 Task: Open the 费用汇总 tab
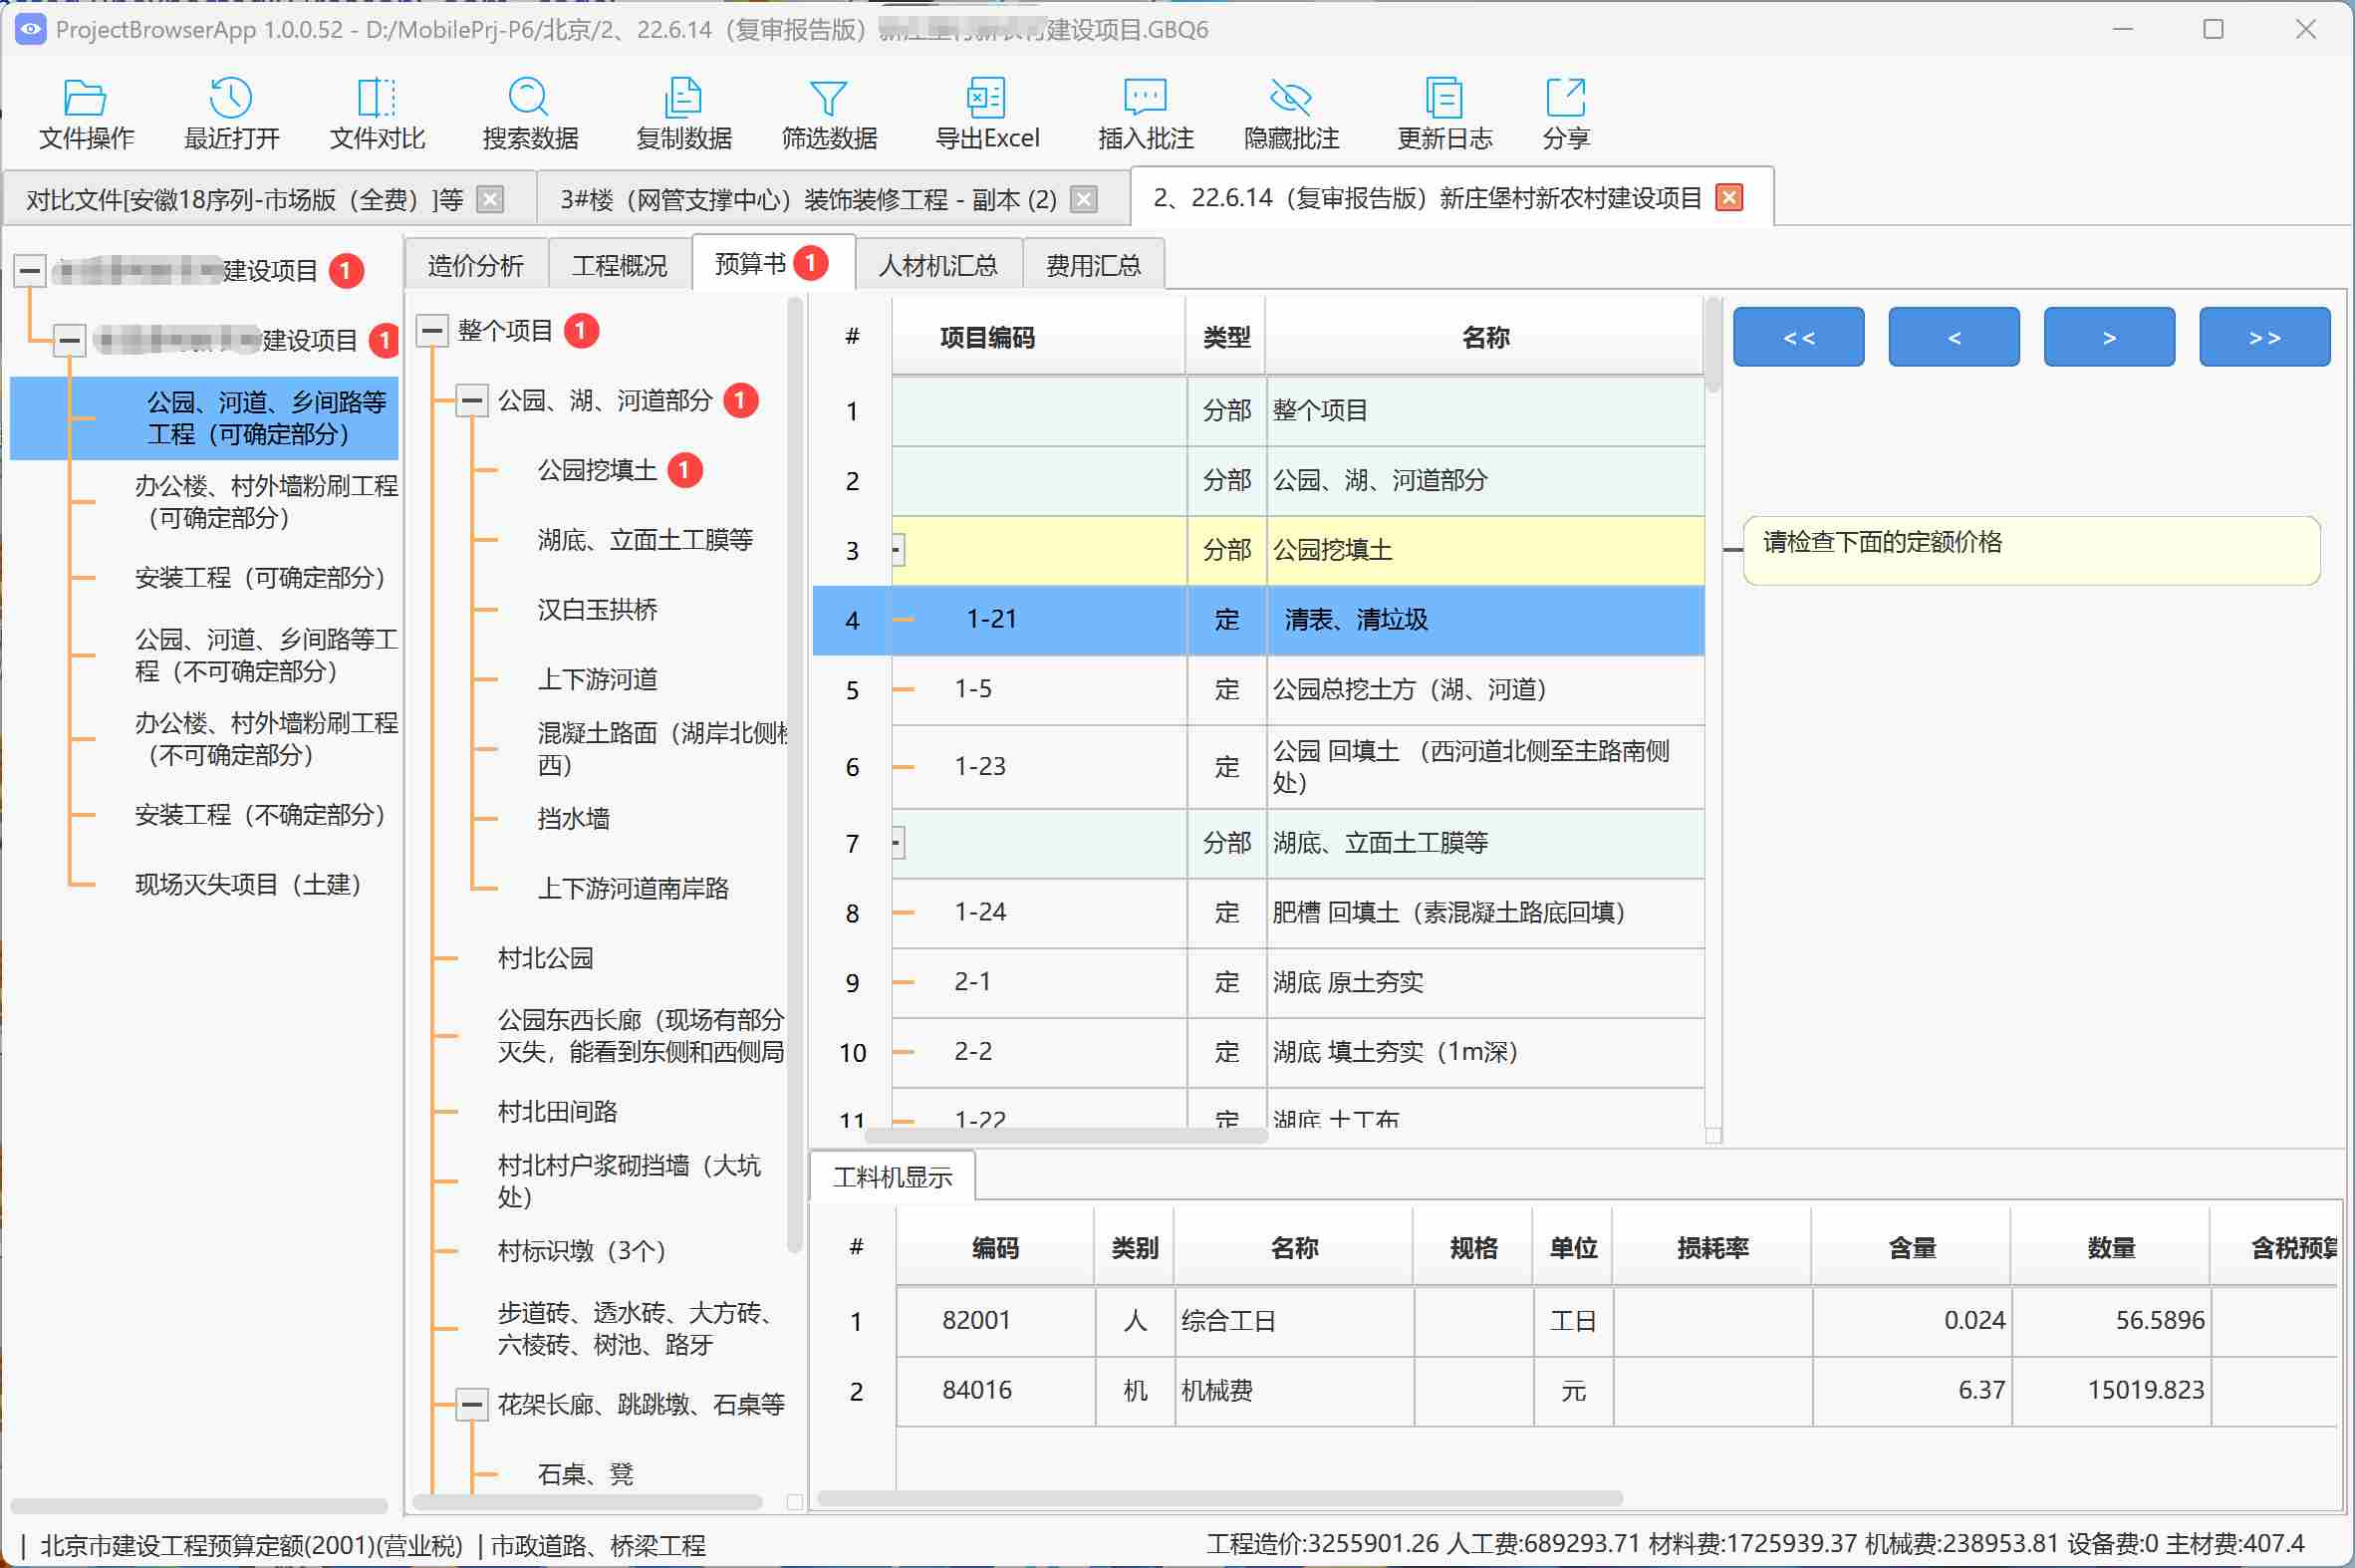pyautogui.click(x=1093, y=265)
